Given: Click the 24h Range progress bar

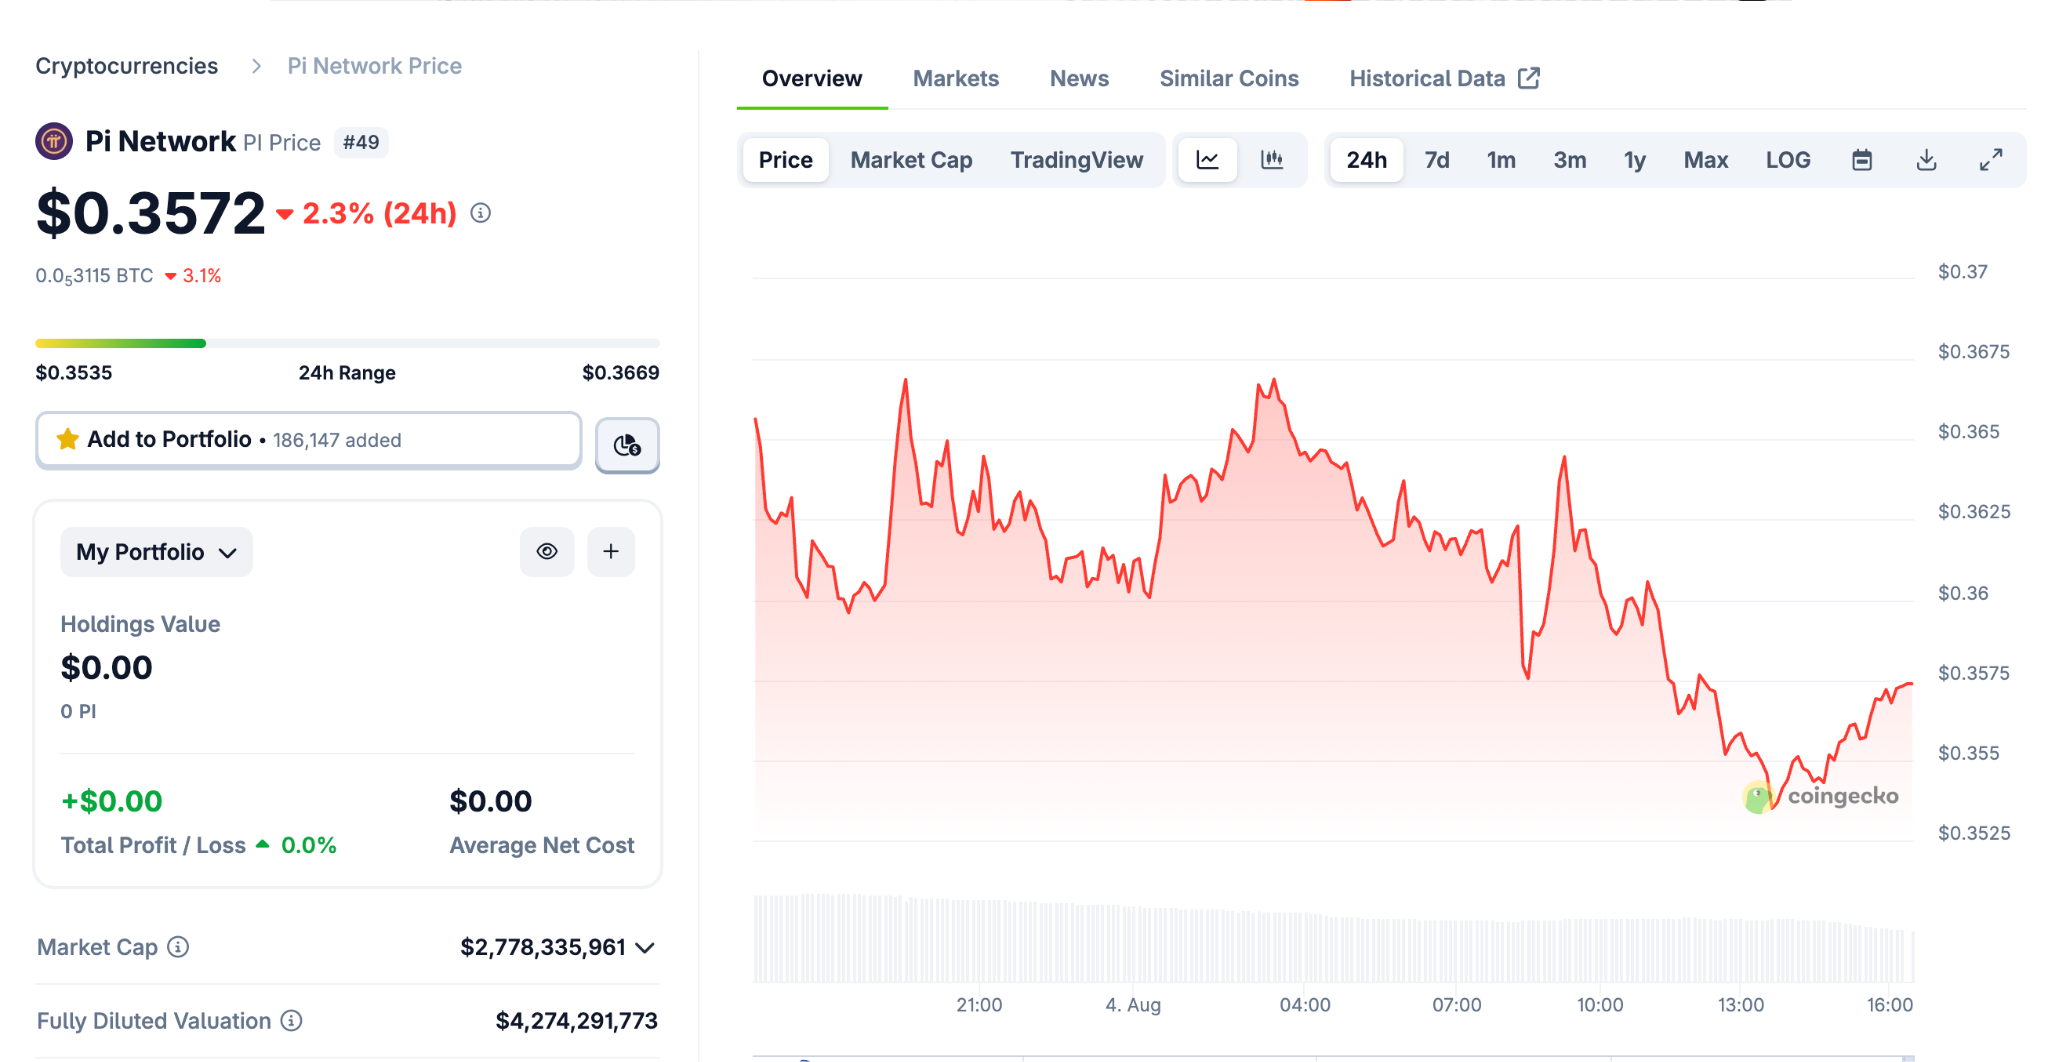Looking at the screenshot, I should point(347,343).
